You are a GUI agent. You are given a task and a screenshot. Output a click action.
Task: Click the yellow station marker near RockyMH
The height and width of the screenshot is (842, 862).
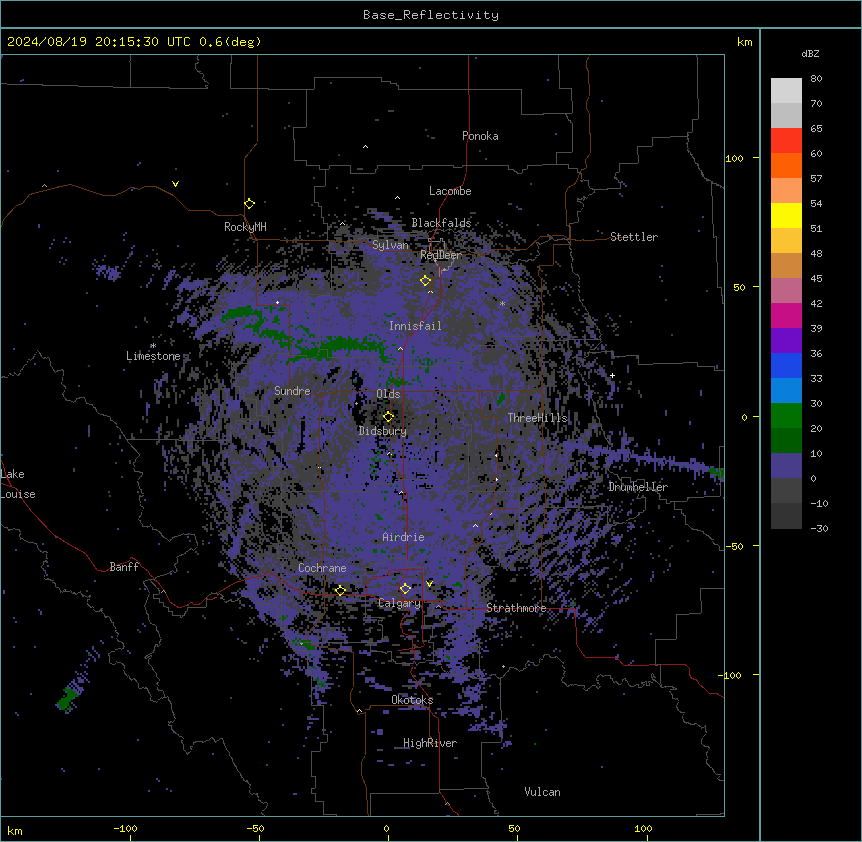coord(249,204)
